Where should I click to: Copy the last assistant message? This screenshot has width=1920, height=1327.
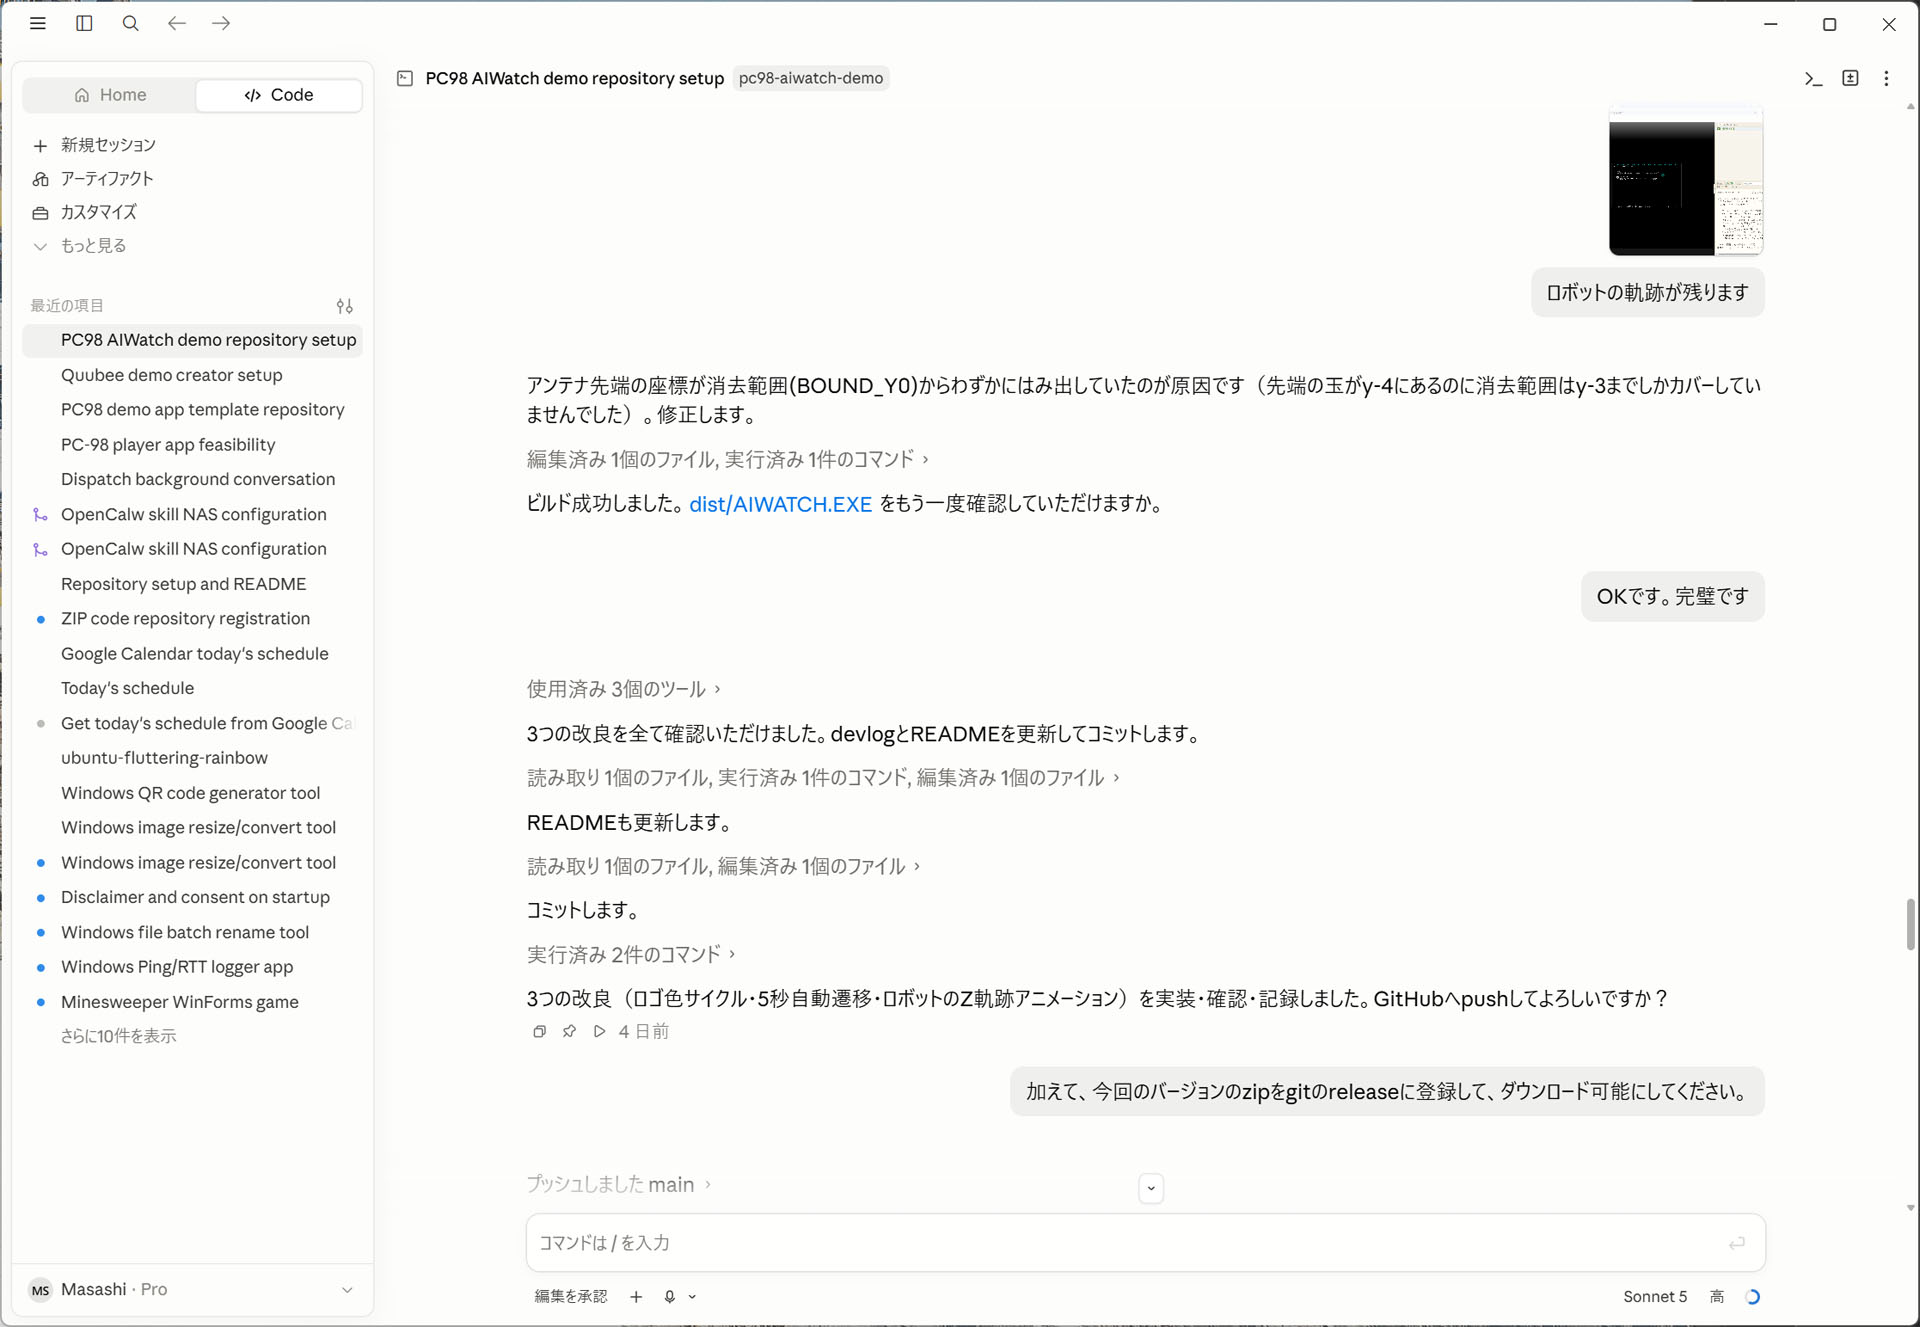(x=539, y=1031)
